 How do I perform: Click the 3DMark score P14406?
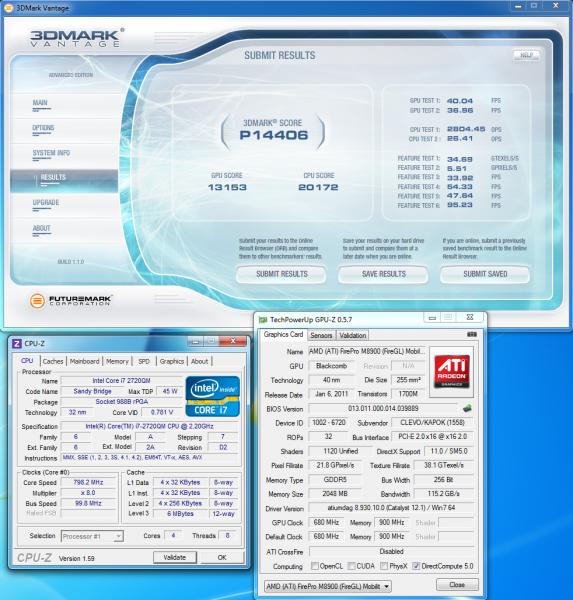[x=274, y=135]
